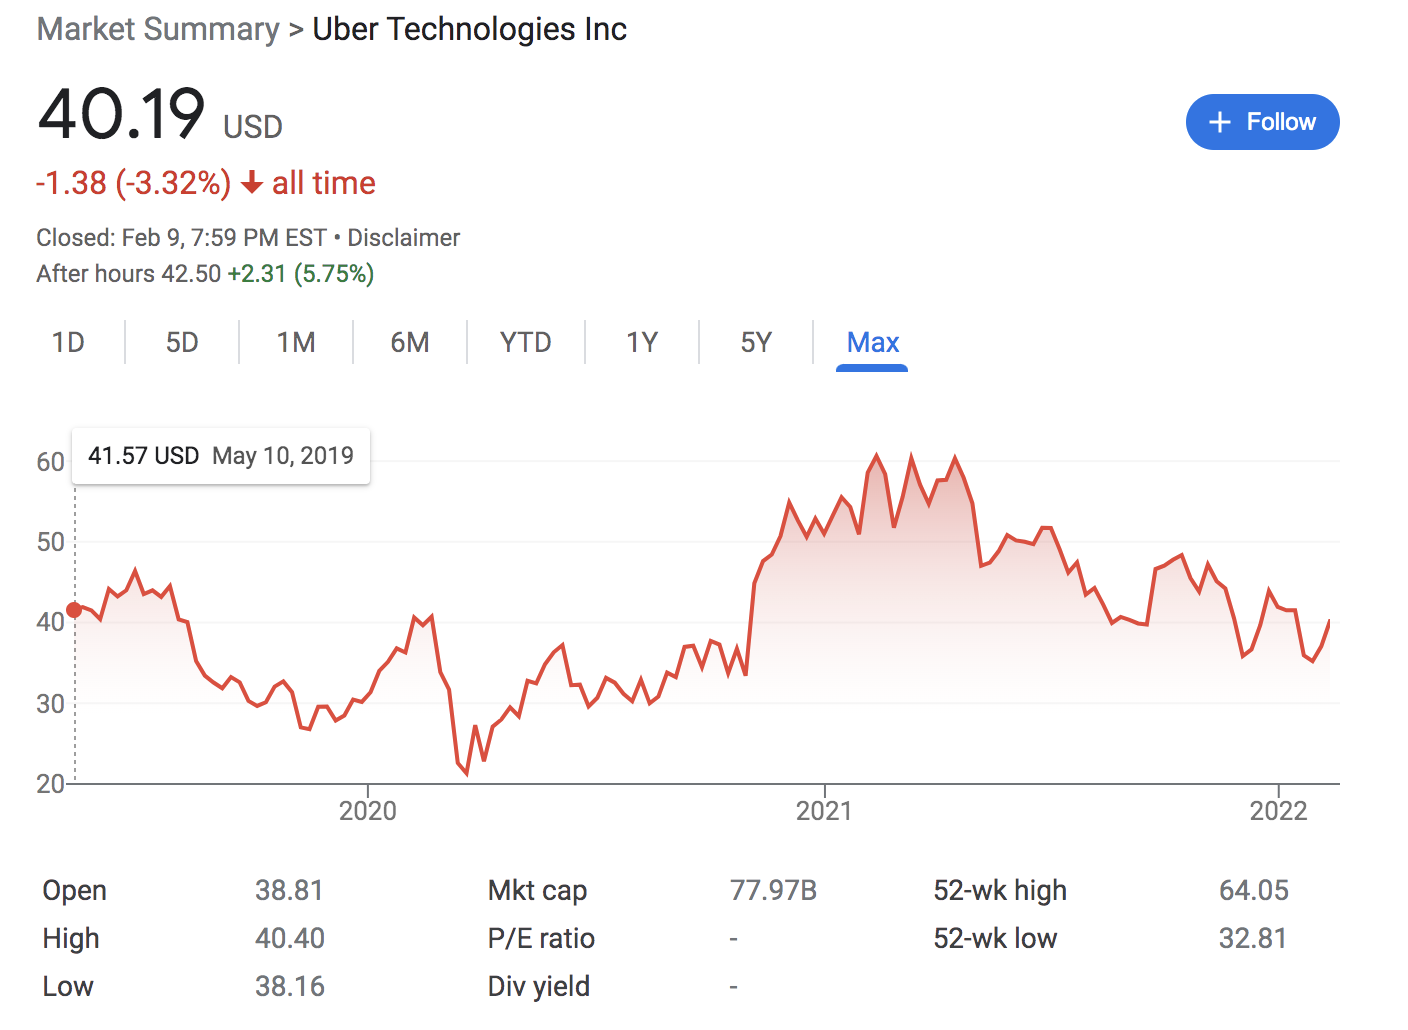Click the red chart start marker dot
Viewport: 1408px width, 1030px height.
pyautogui.click(x=74, y=610)
